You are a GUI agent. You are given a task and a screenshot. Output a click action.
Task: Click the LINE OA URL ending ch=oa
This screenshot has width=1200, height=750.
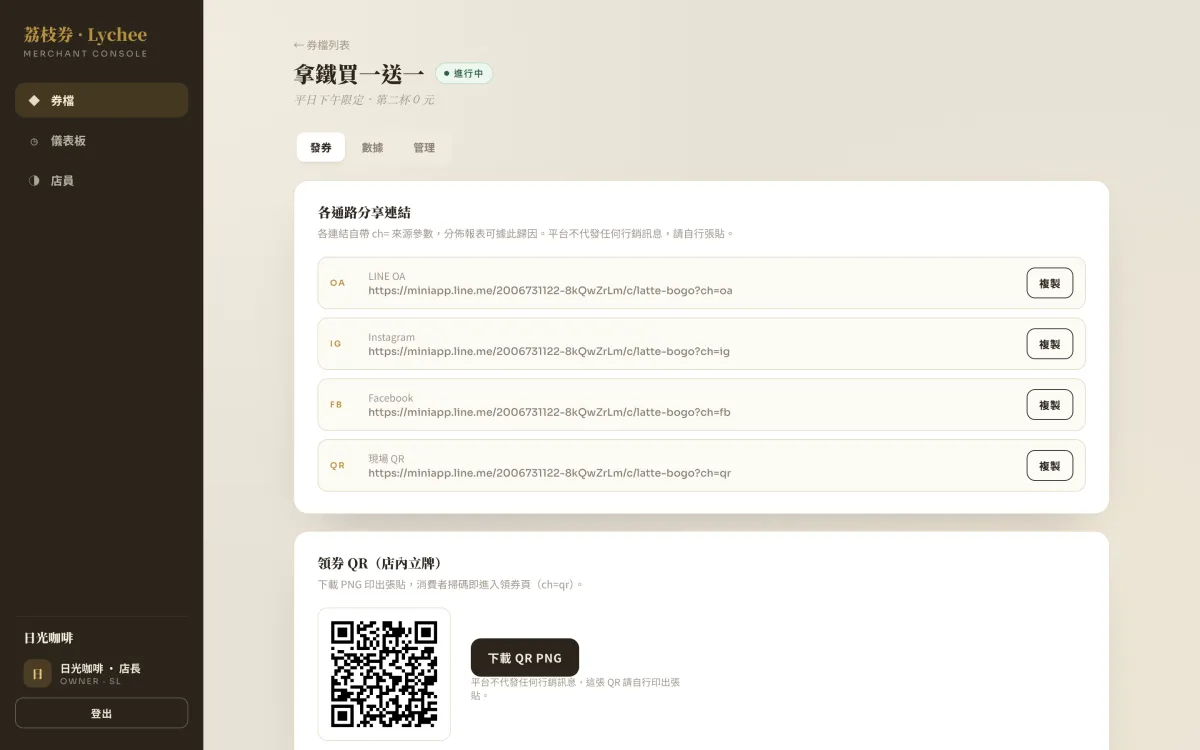[x=550, y=291]
